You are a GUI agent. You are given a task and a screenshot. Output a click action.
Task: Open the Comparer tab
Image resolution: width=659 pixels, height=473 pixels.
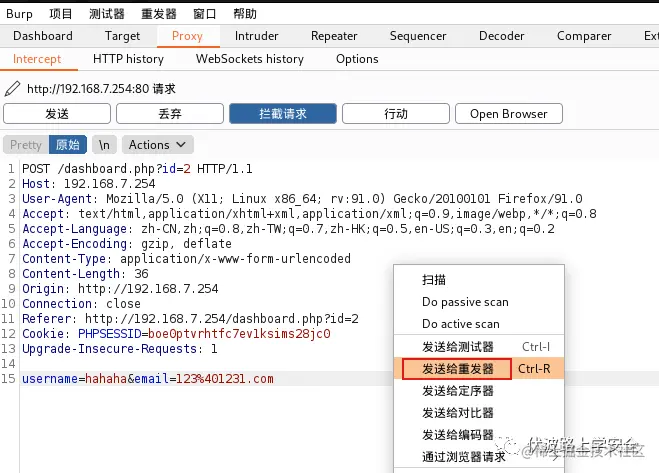click(x=584, y=36)
